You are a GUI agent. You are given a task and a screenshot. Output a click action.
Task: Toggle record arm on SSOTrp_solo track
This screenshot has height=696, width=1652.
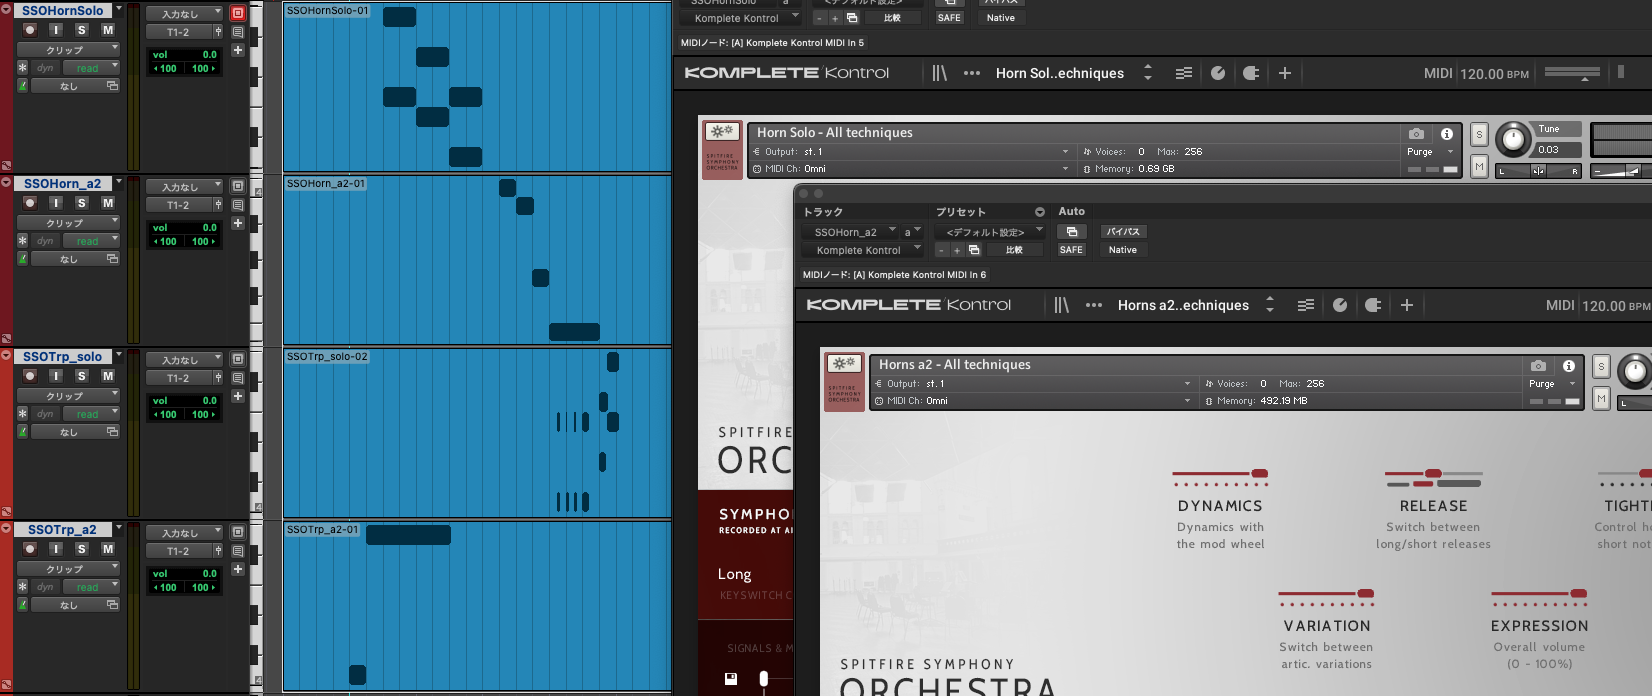pos(30,376)
